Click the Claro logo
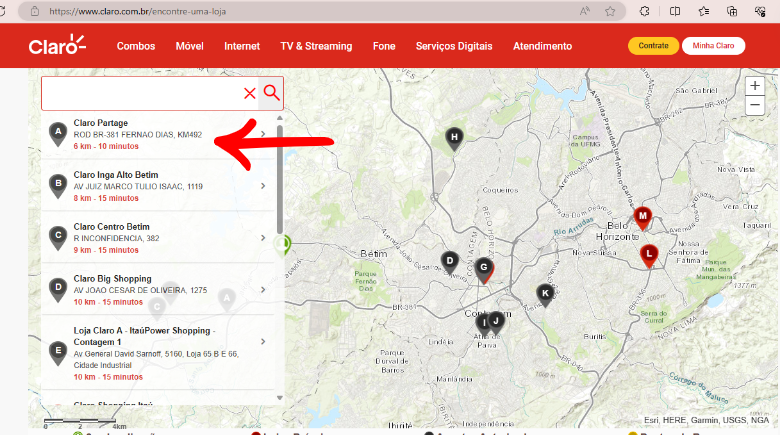The height and width of the screenshot is (435, 780). click(x=57, y=45)
